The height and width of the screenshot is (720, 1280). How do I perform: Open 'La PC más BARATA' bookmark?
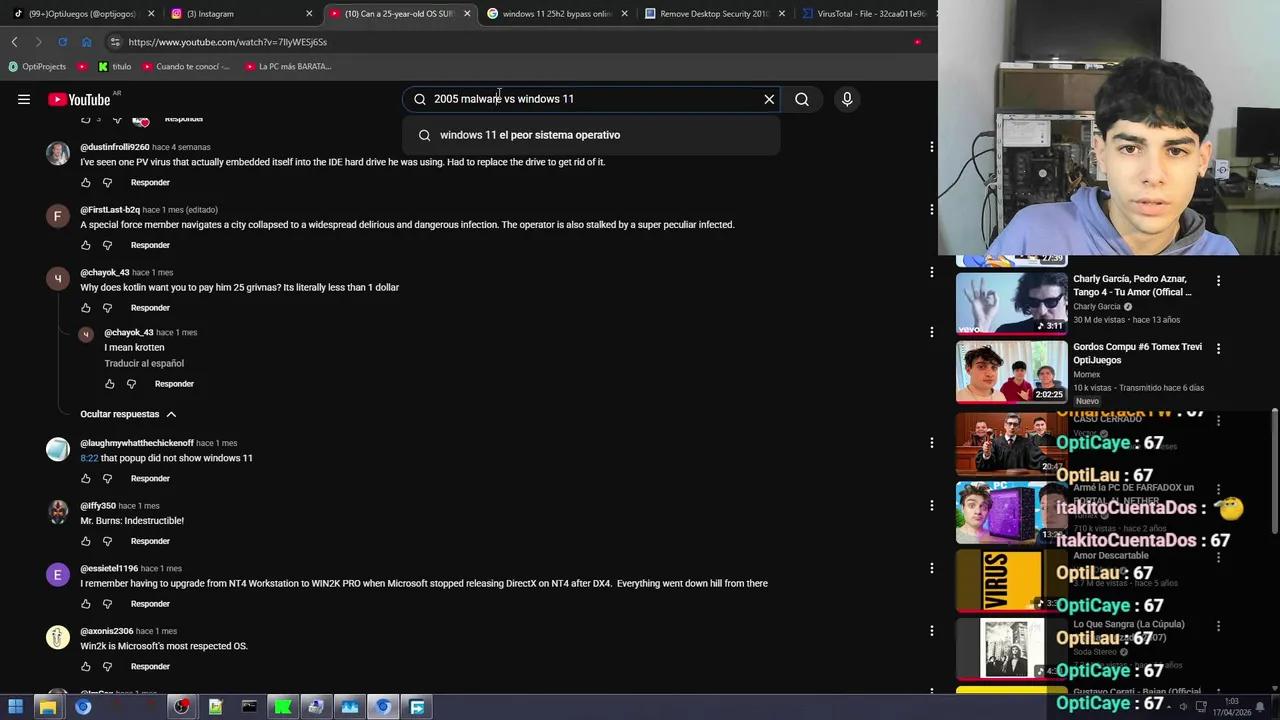point(288,67)
